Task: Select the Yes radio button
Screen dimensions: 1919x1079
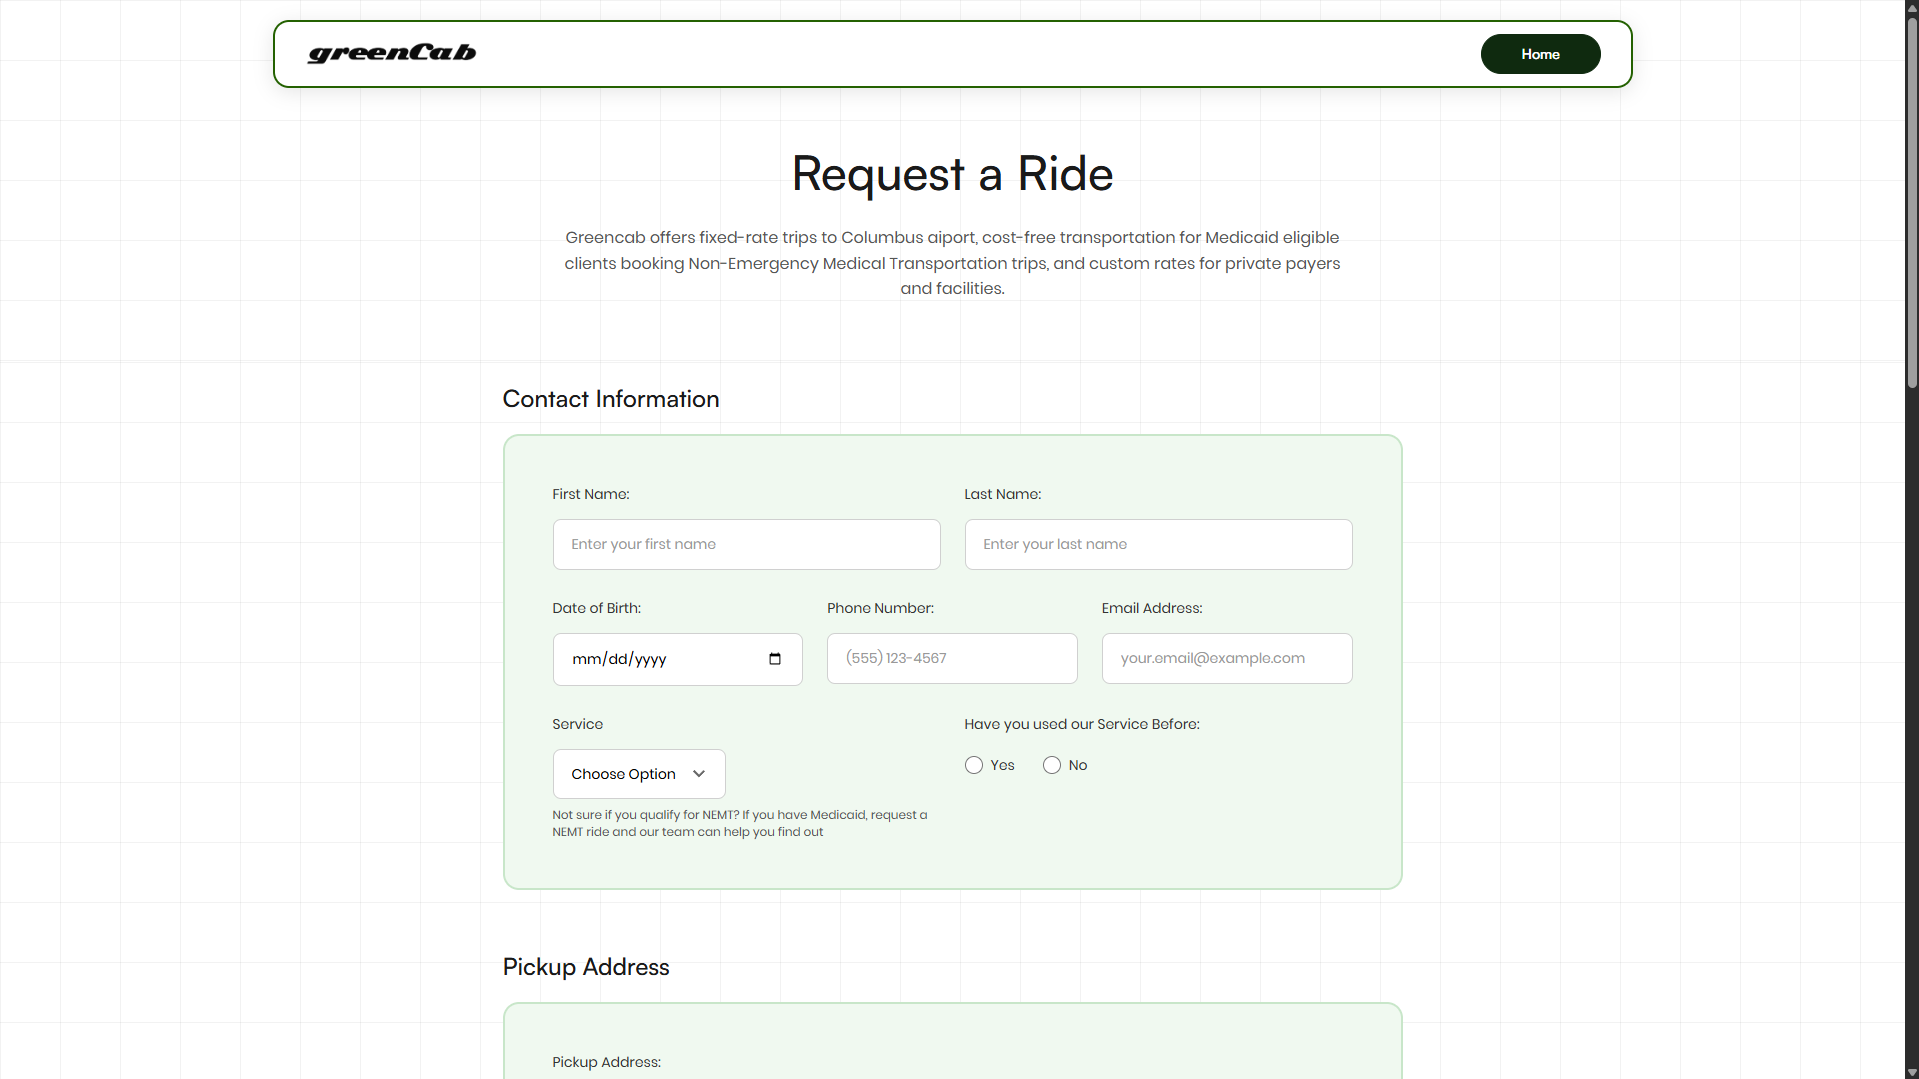Action: click(x=973, y=765)
